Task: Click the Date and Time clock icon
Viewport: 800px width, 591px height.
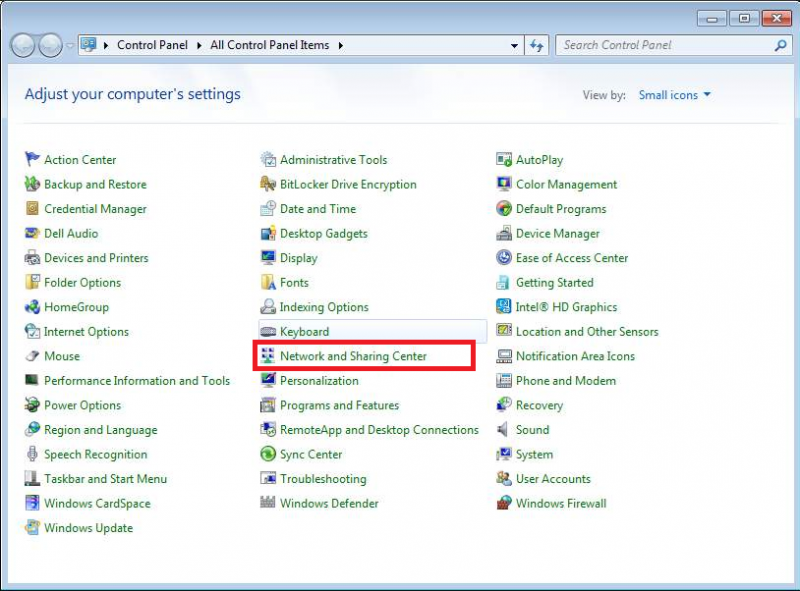Action: pos(268,208)
